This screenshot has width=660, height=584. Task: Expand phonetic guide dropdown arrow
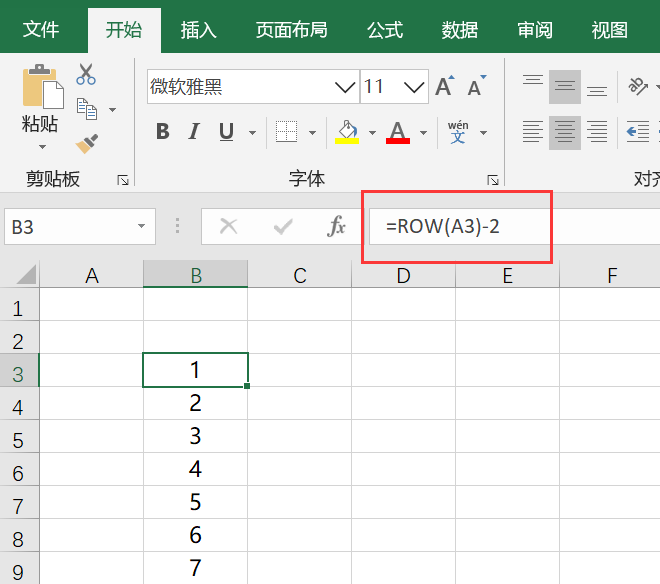(483, 133)
